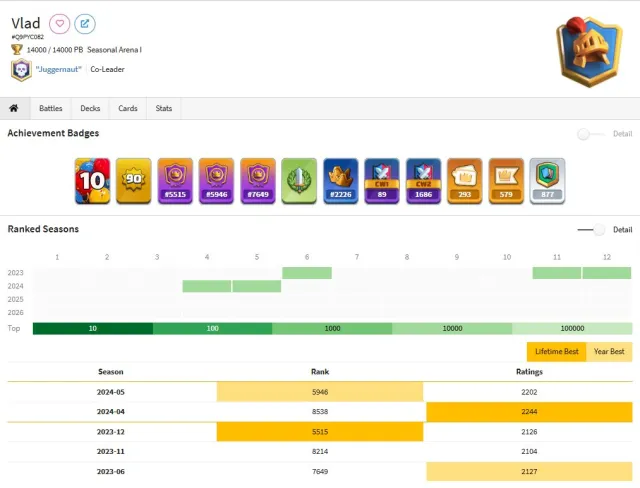Screen dimensions: 640x488
Task: Click the Top 100000 legend segment
Action: (x=572, y=328)
